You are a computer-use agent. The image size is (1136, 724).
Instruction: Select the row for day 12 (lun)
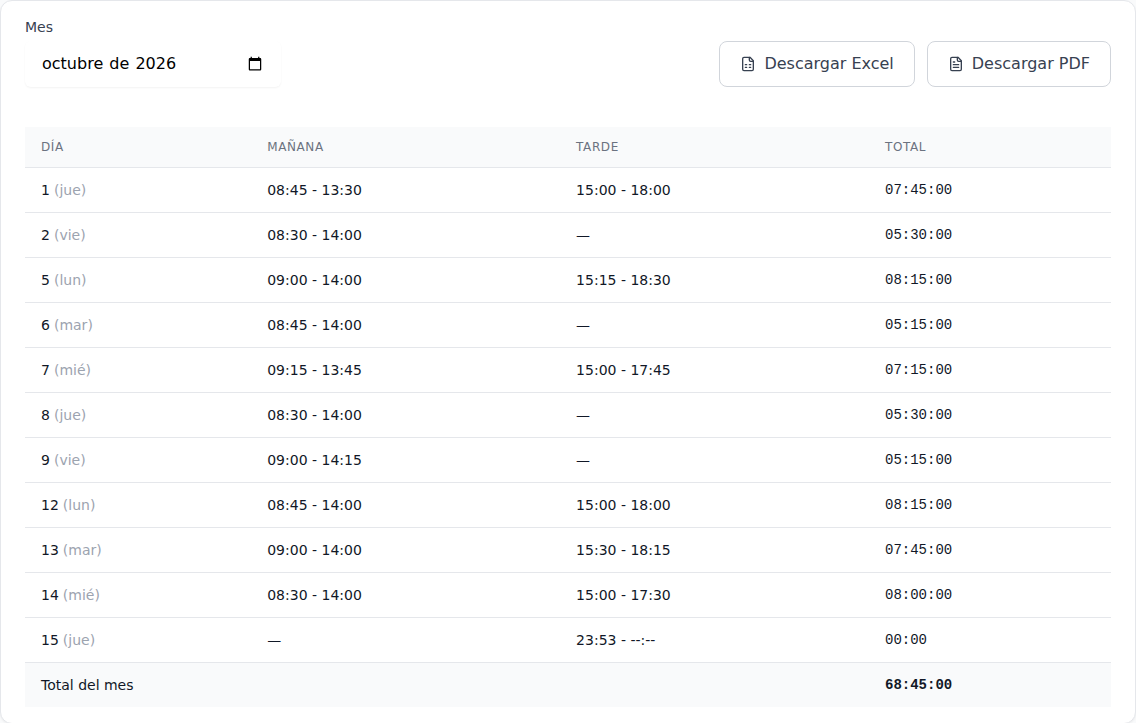click(x=567, y=505)
